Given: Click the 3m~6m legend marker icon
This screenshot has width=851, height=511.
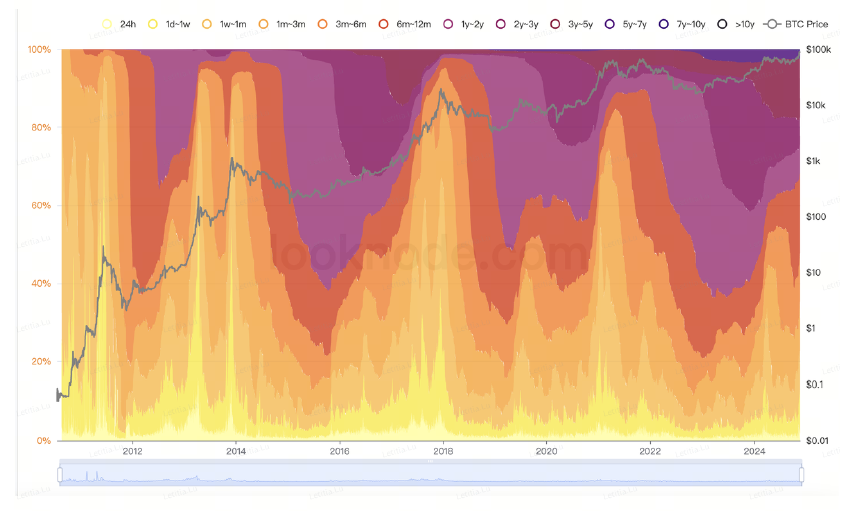Looking at the screenshot, I should click(x=322, y=23).
